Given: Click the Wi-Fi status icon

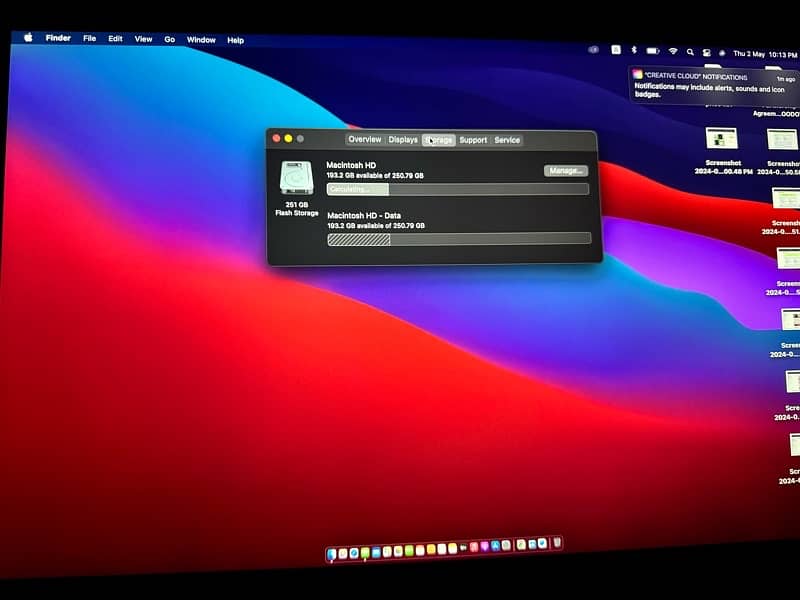Looking at the screenshot, I should pos(673,50).
